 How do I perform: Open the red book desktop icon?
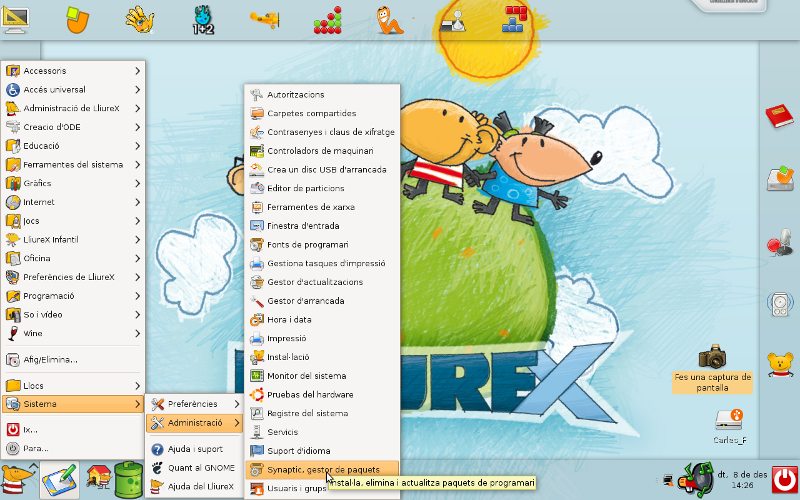(x=780, y=116)
